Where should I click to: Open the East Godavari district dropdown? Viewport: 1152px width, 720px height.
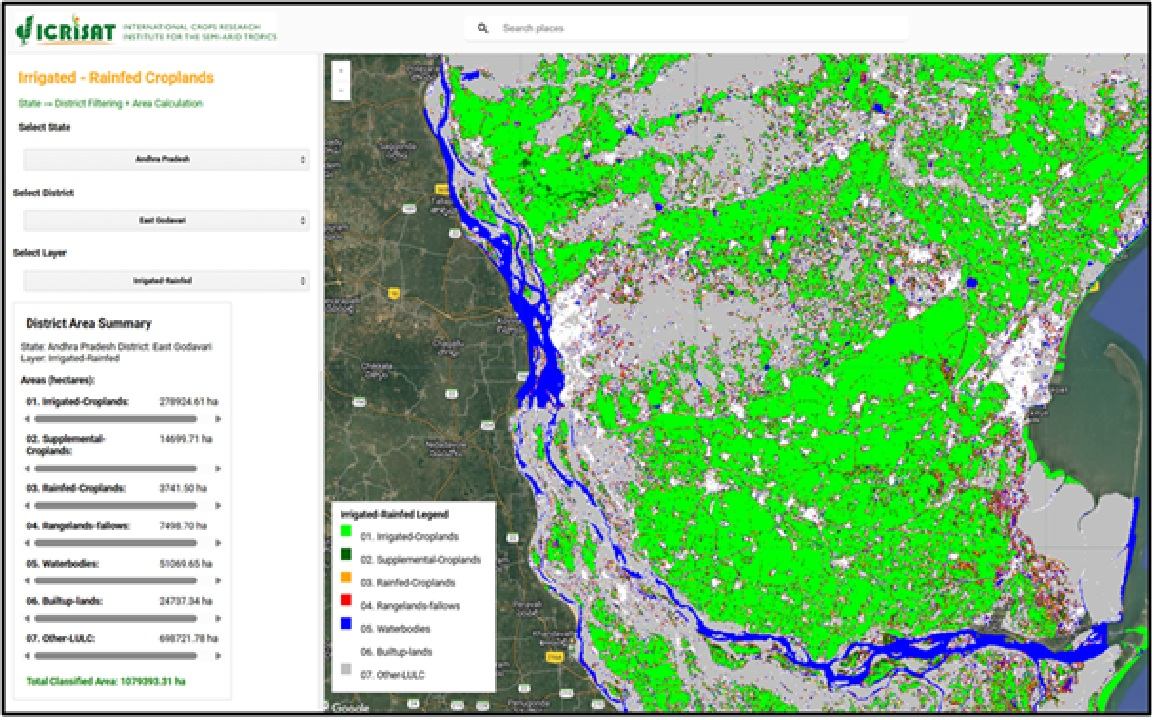point(166,220)
